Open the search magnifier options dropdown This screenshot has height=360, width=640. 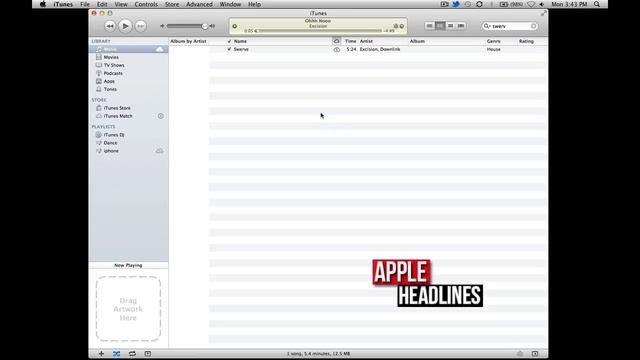click(x=487, y=26)
